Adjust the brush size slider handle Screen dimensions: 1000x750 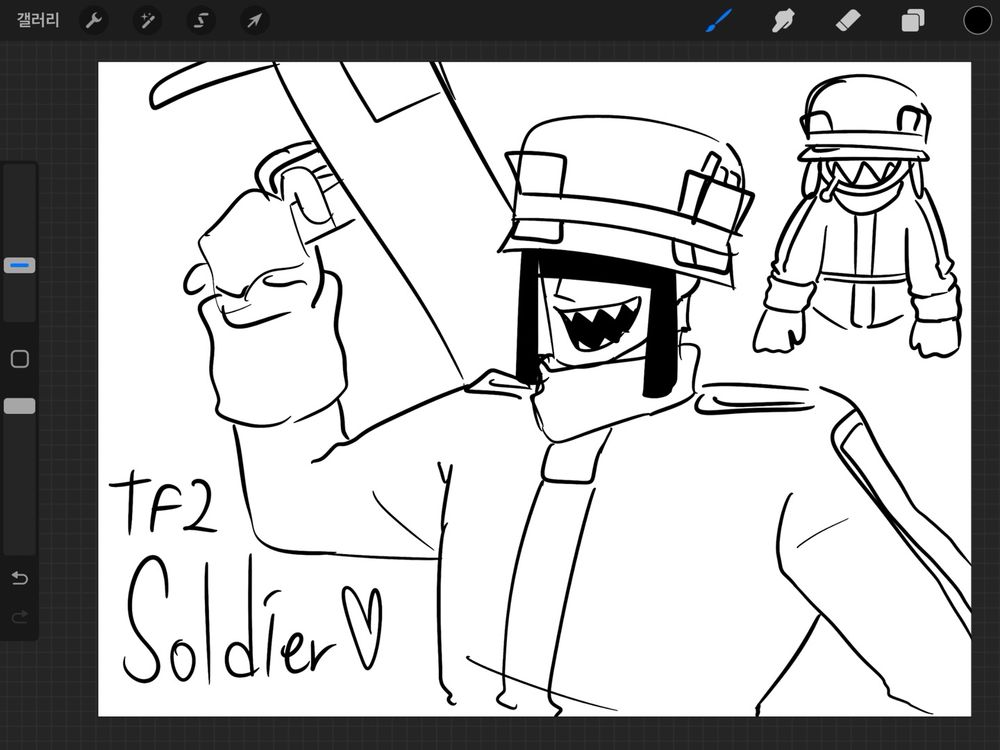coord(20,265)
